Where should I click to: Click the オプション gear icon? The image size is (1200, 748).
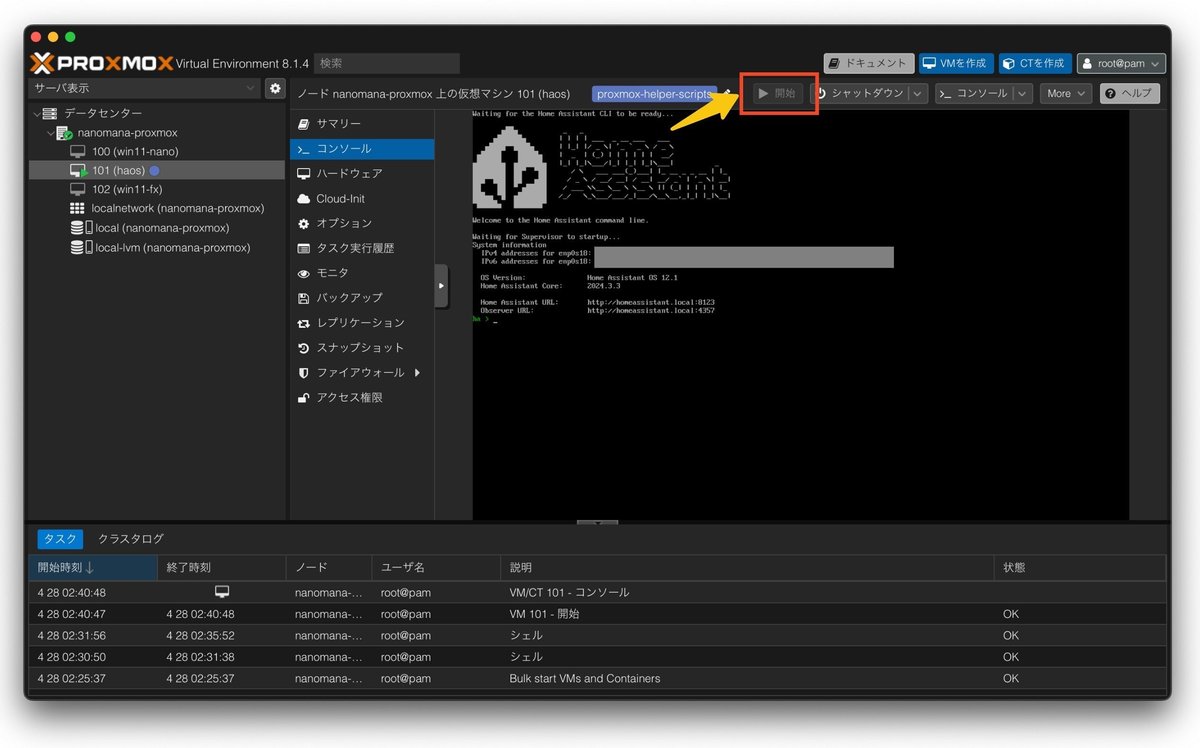point(304,223)
